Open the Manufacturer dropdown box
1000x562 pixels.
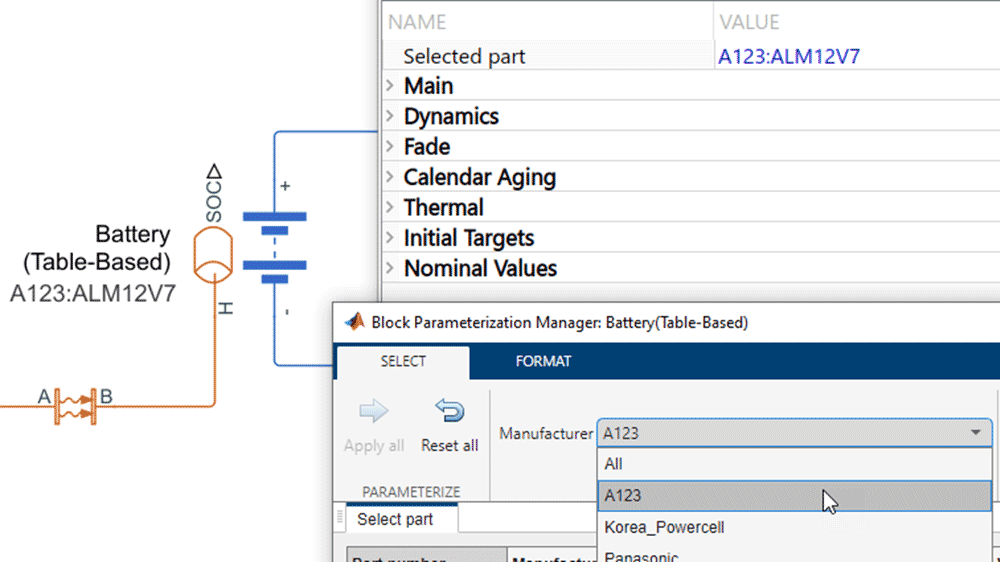[x=794, y=433]
